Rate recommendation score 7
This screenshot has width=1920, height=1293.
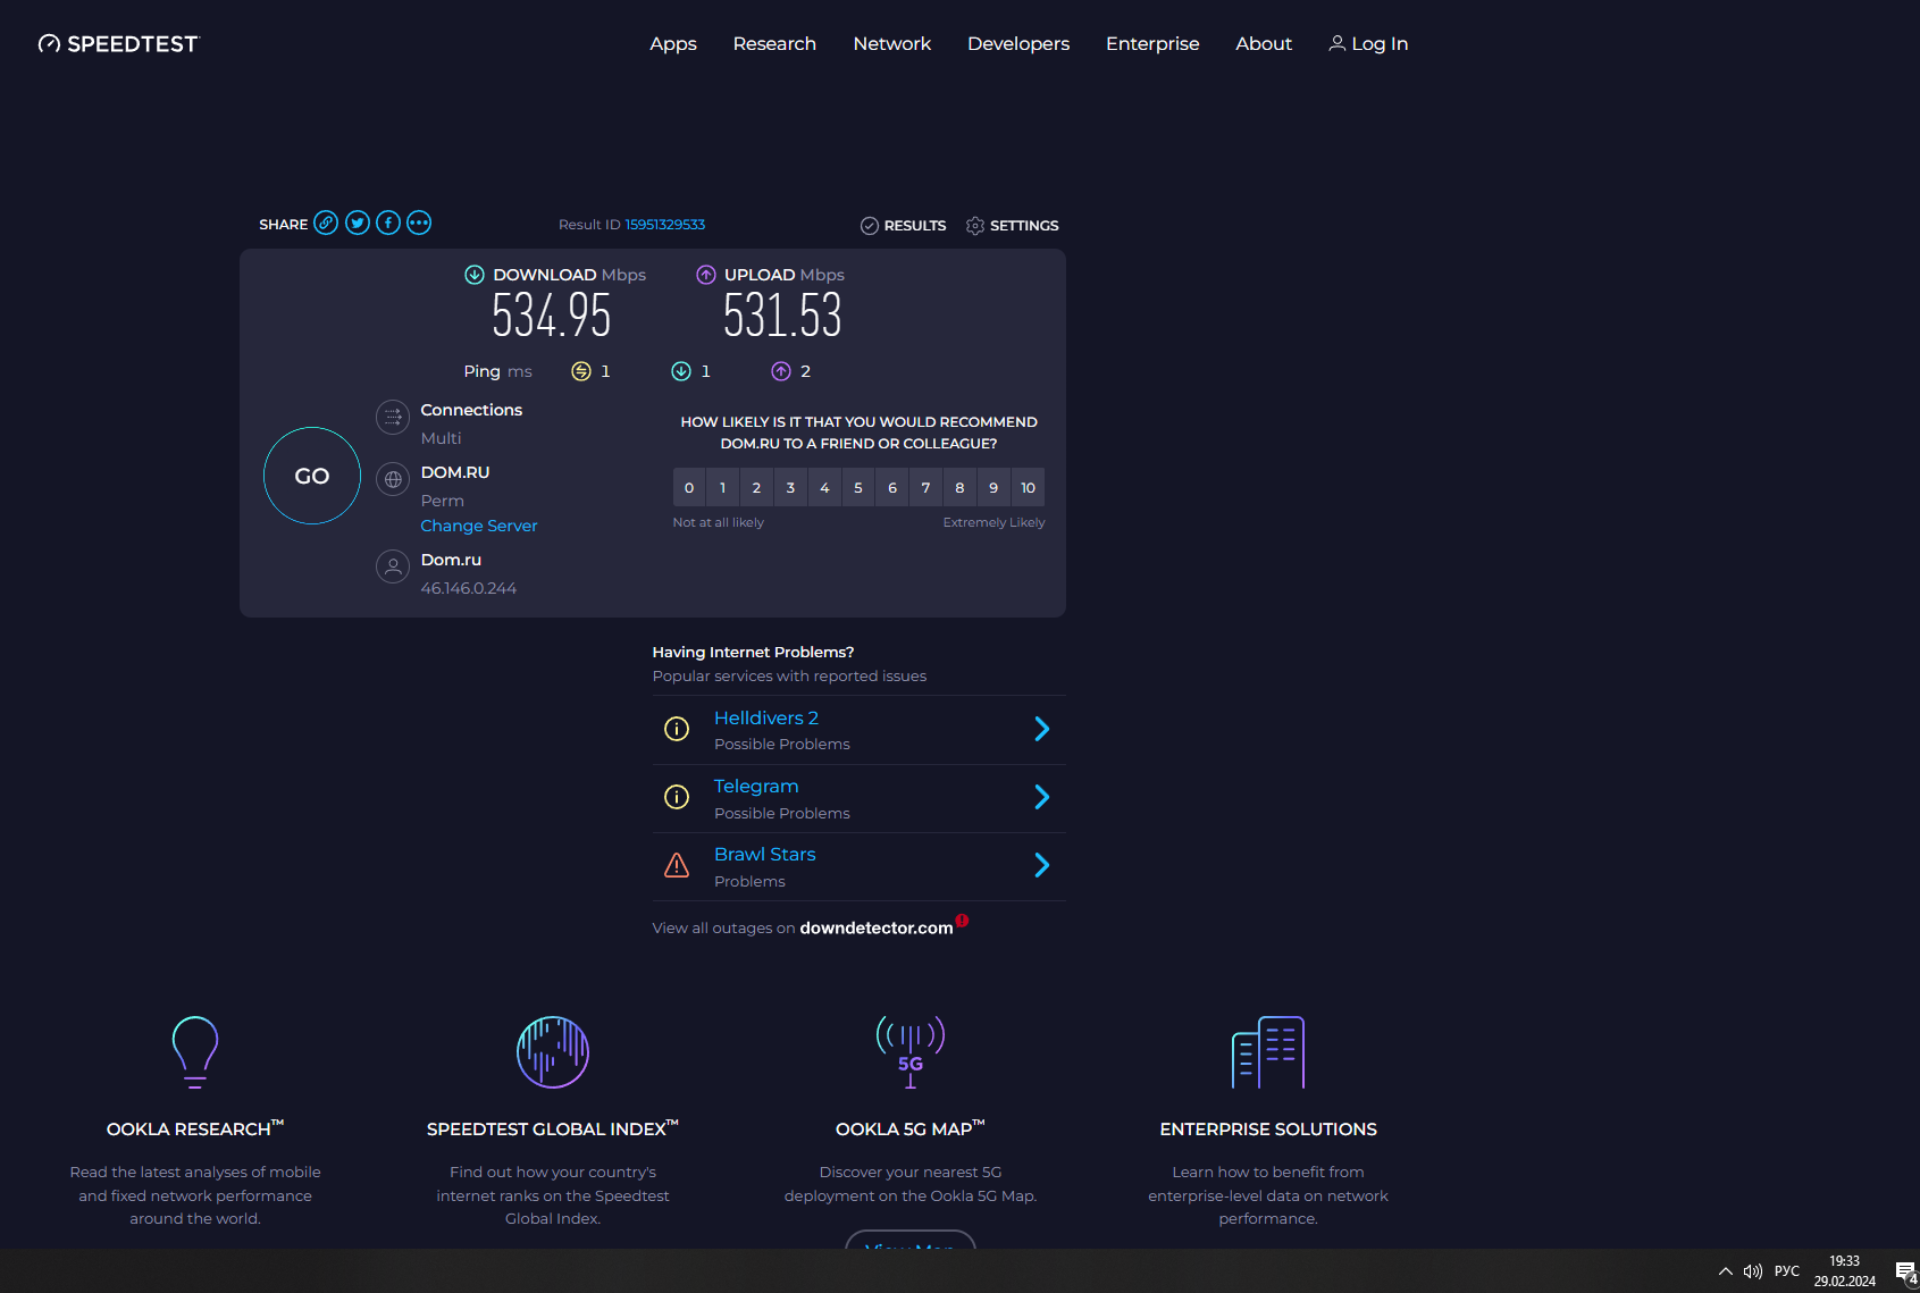pos(926,488)
